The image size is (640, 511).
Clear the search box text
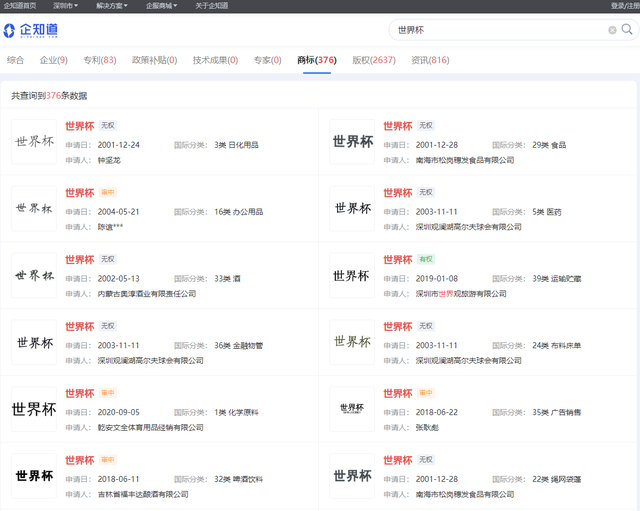[612, 30]
